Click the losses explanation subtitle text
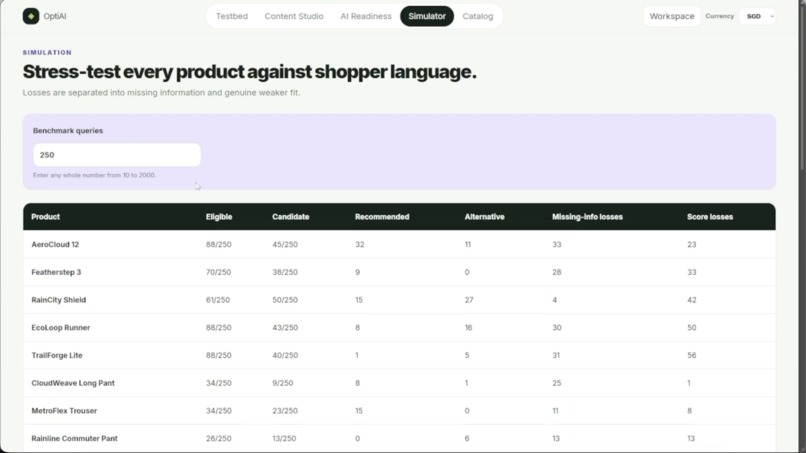Viewport: 806px width, 453px height. pyautogui.click(x=161, y=93)
